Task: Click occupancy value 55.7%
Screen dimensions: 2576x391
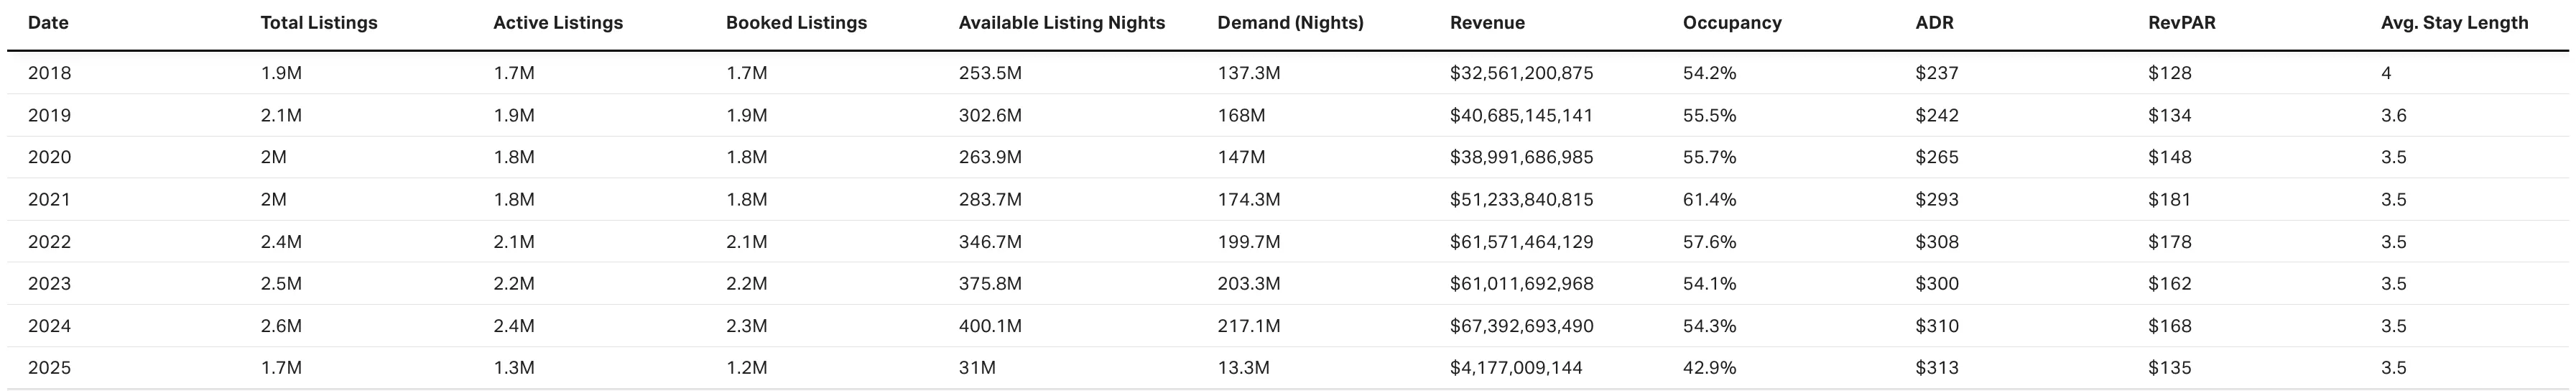Action: click(1709, 158)
